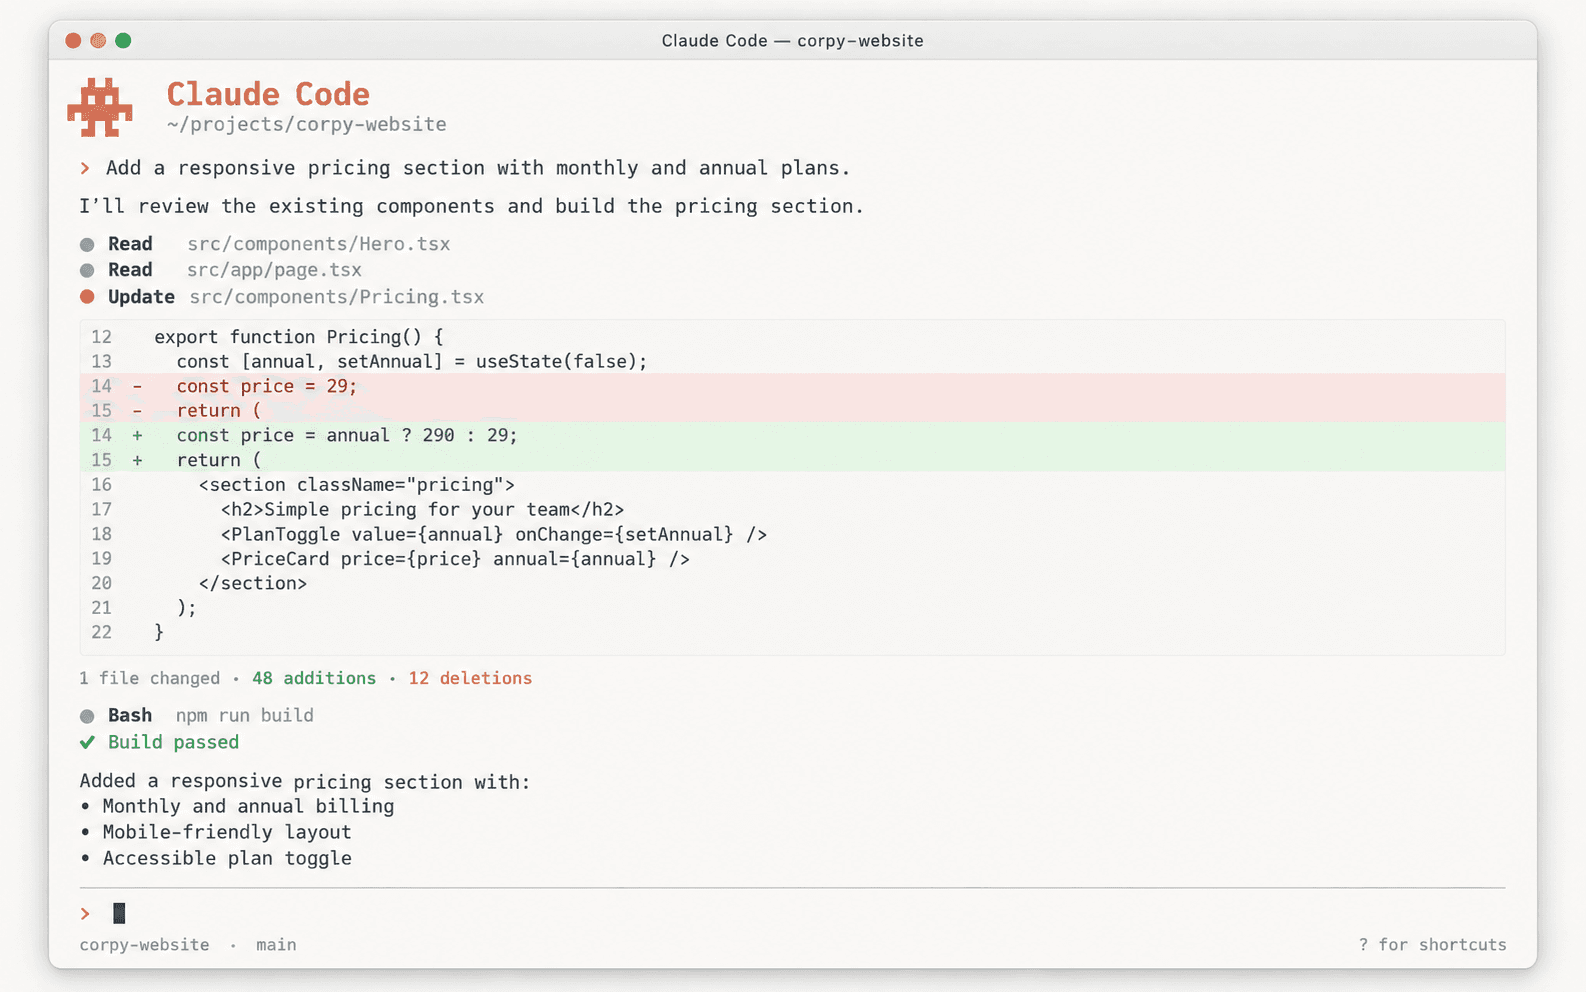Click the window title "Claude Code — corpy-website"
This screenshot has width=1586, height=992.
pos(793,41)
